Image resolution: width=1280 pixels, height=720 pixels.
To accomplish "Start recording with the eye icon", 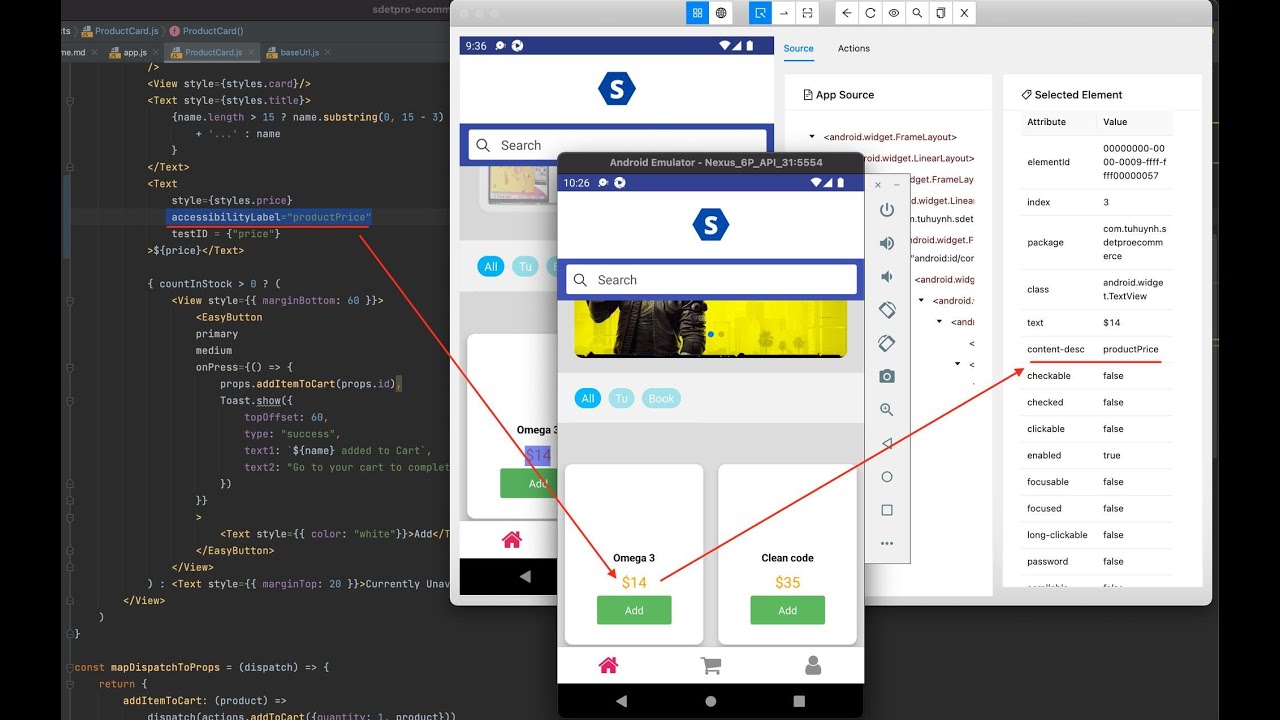I will click(894, 13).
